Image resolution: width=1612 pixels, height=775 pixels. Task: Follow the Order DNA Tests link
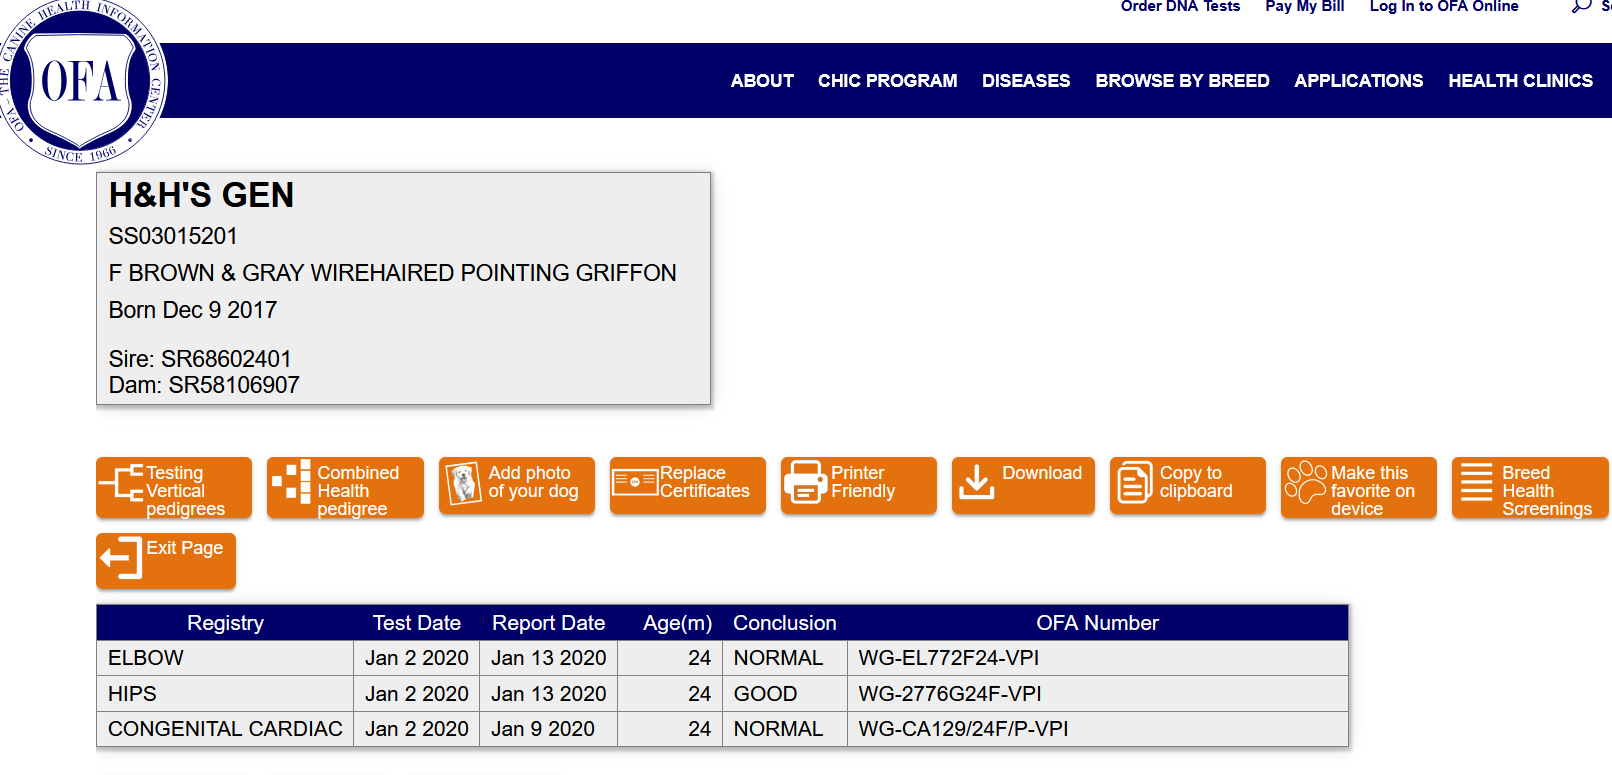[x=1180, y=7]
